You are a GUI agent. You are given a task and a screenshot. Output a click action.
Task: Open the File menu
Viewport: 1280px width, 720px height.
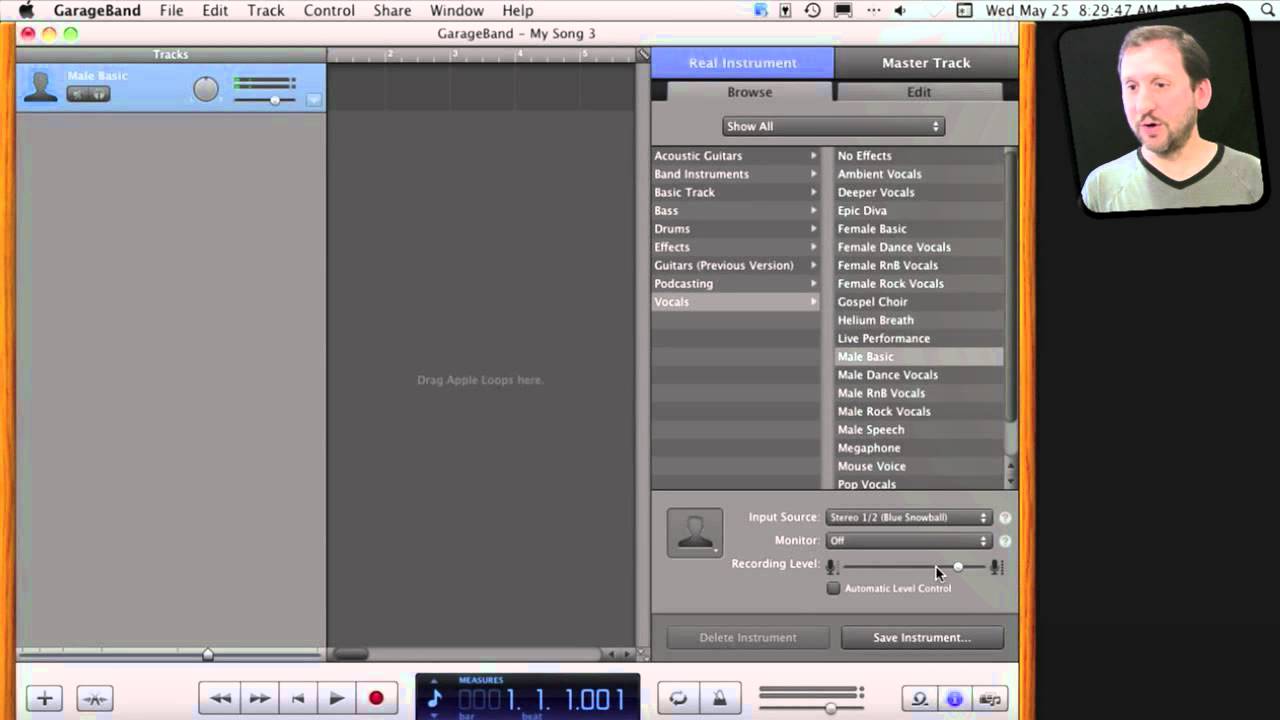coord(171,10)
